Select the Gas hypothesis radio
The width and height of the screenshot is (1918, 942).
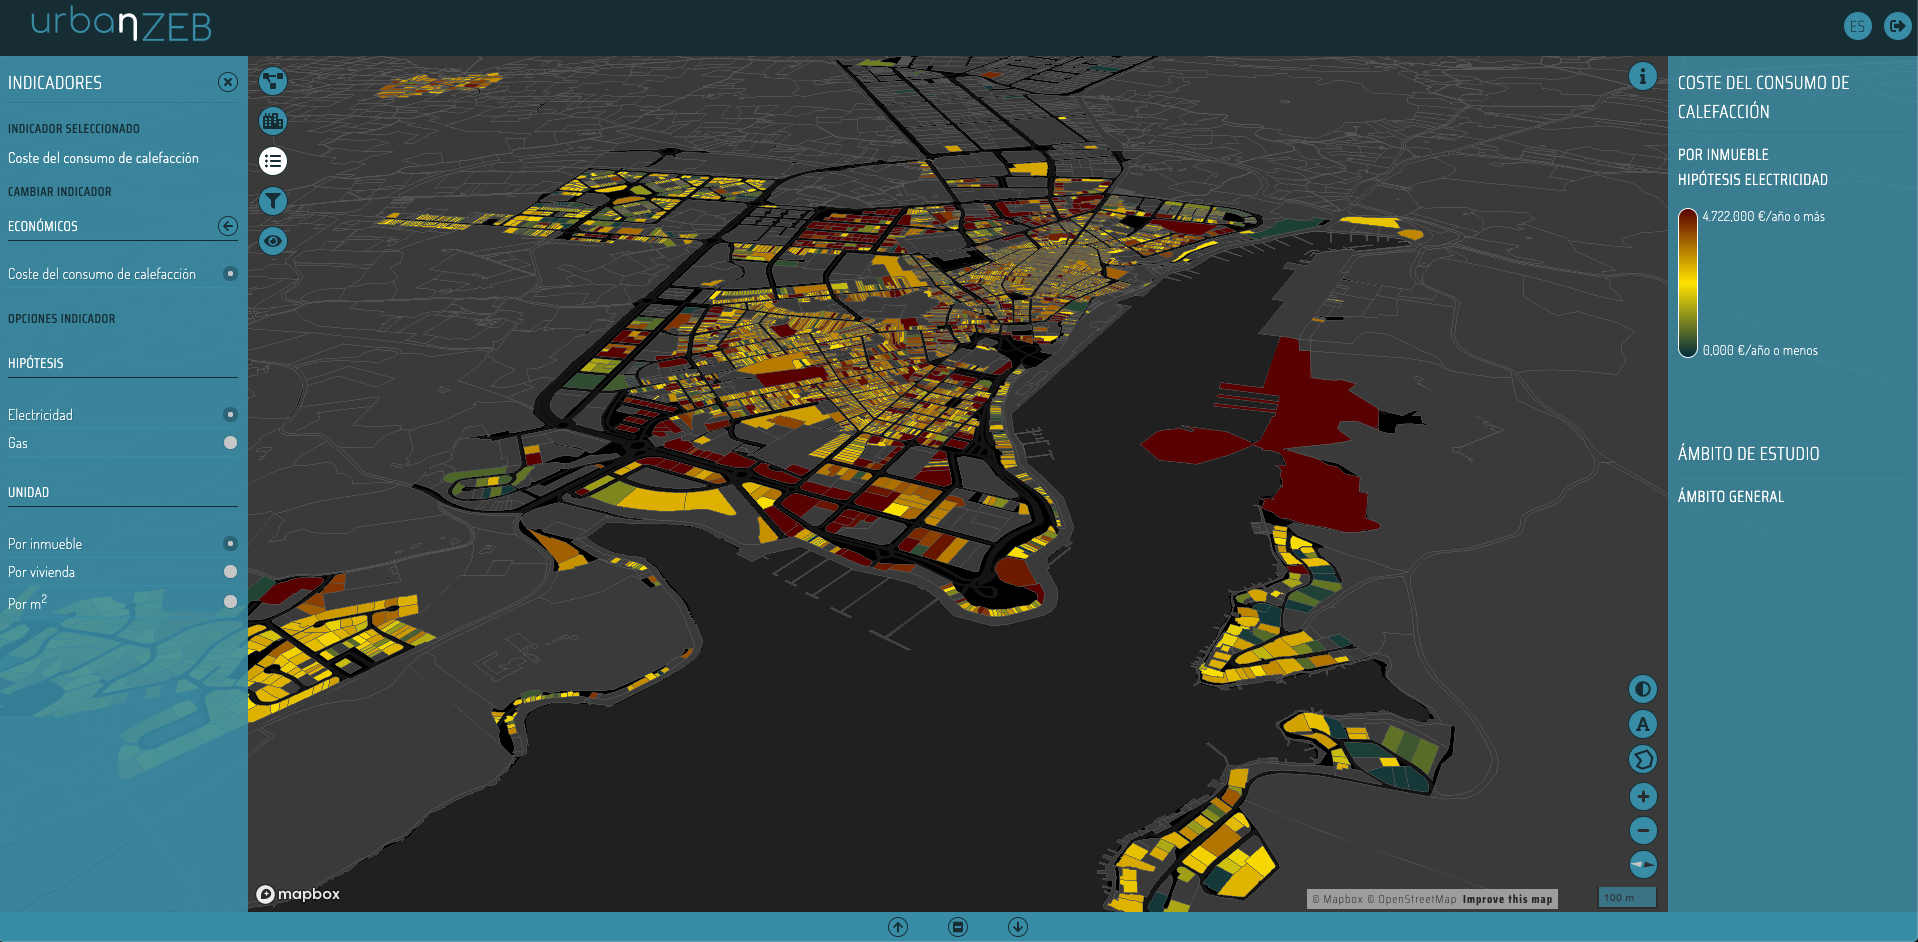tap(230, 443)
